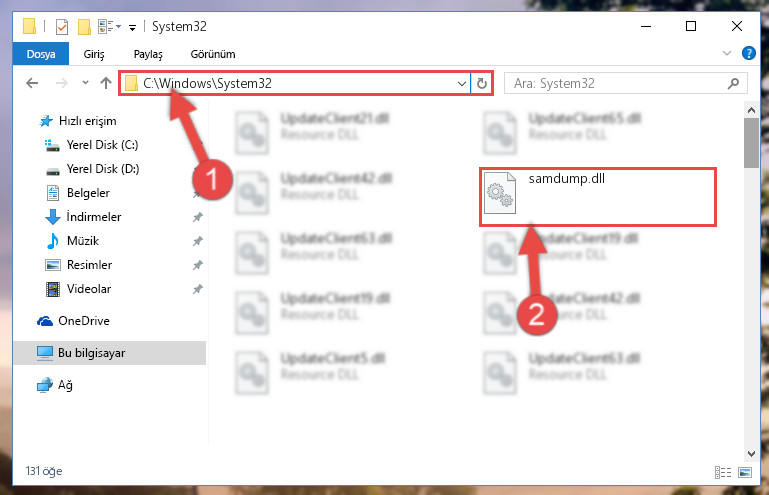
Task: Select Yerel Disk (C:) in sidebar
Action: [x=102, y=145]
